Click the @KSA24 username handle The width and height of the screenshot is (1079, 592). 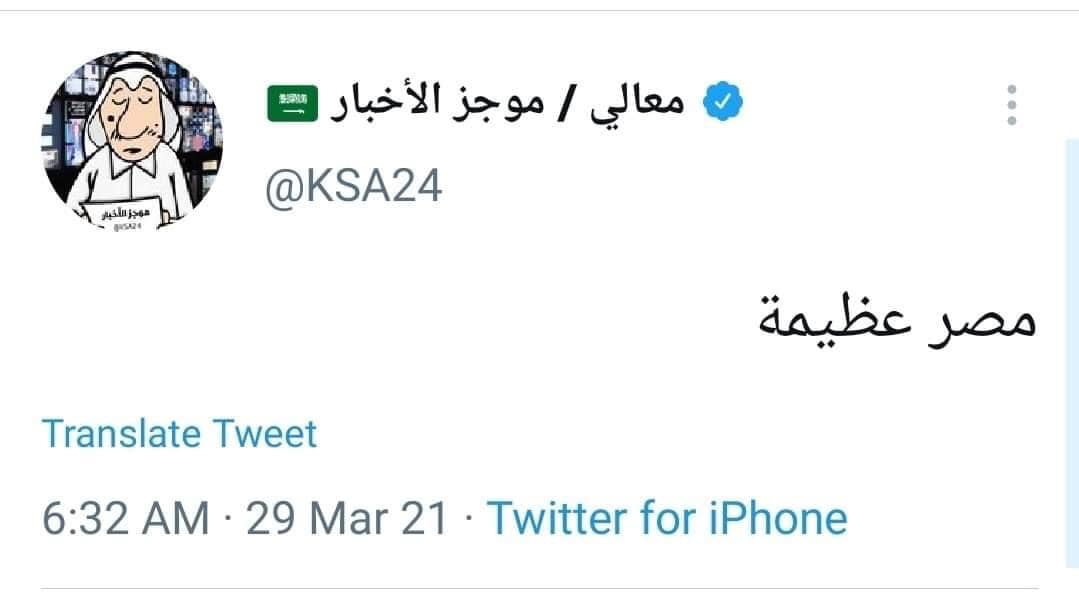(353, 186)
